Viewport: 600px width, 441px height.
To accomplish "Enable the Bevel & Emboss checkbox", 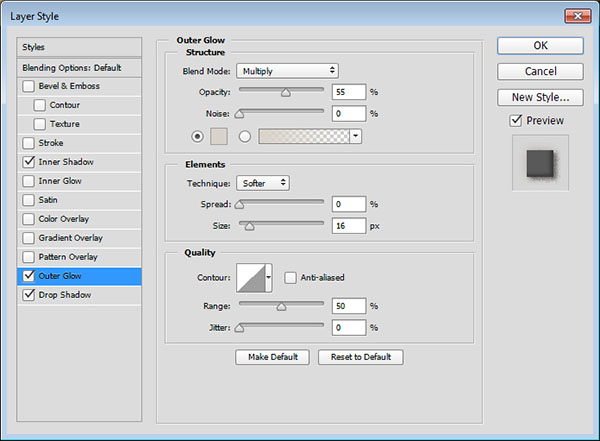I will (28, 86).
